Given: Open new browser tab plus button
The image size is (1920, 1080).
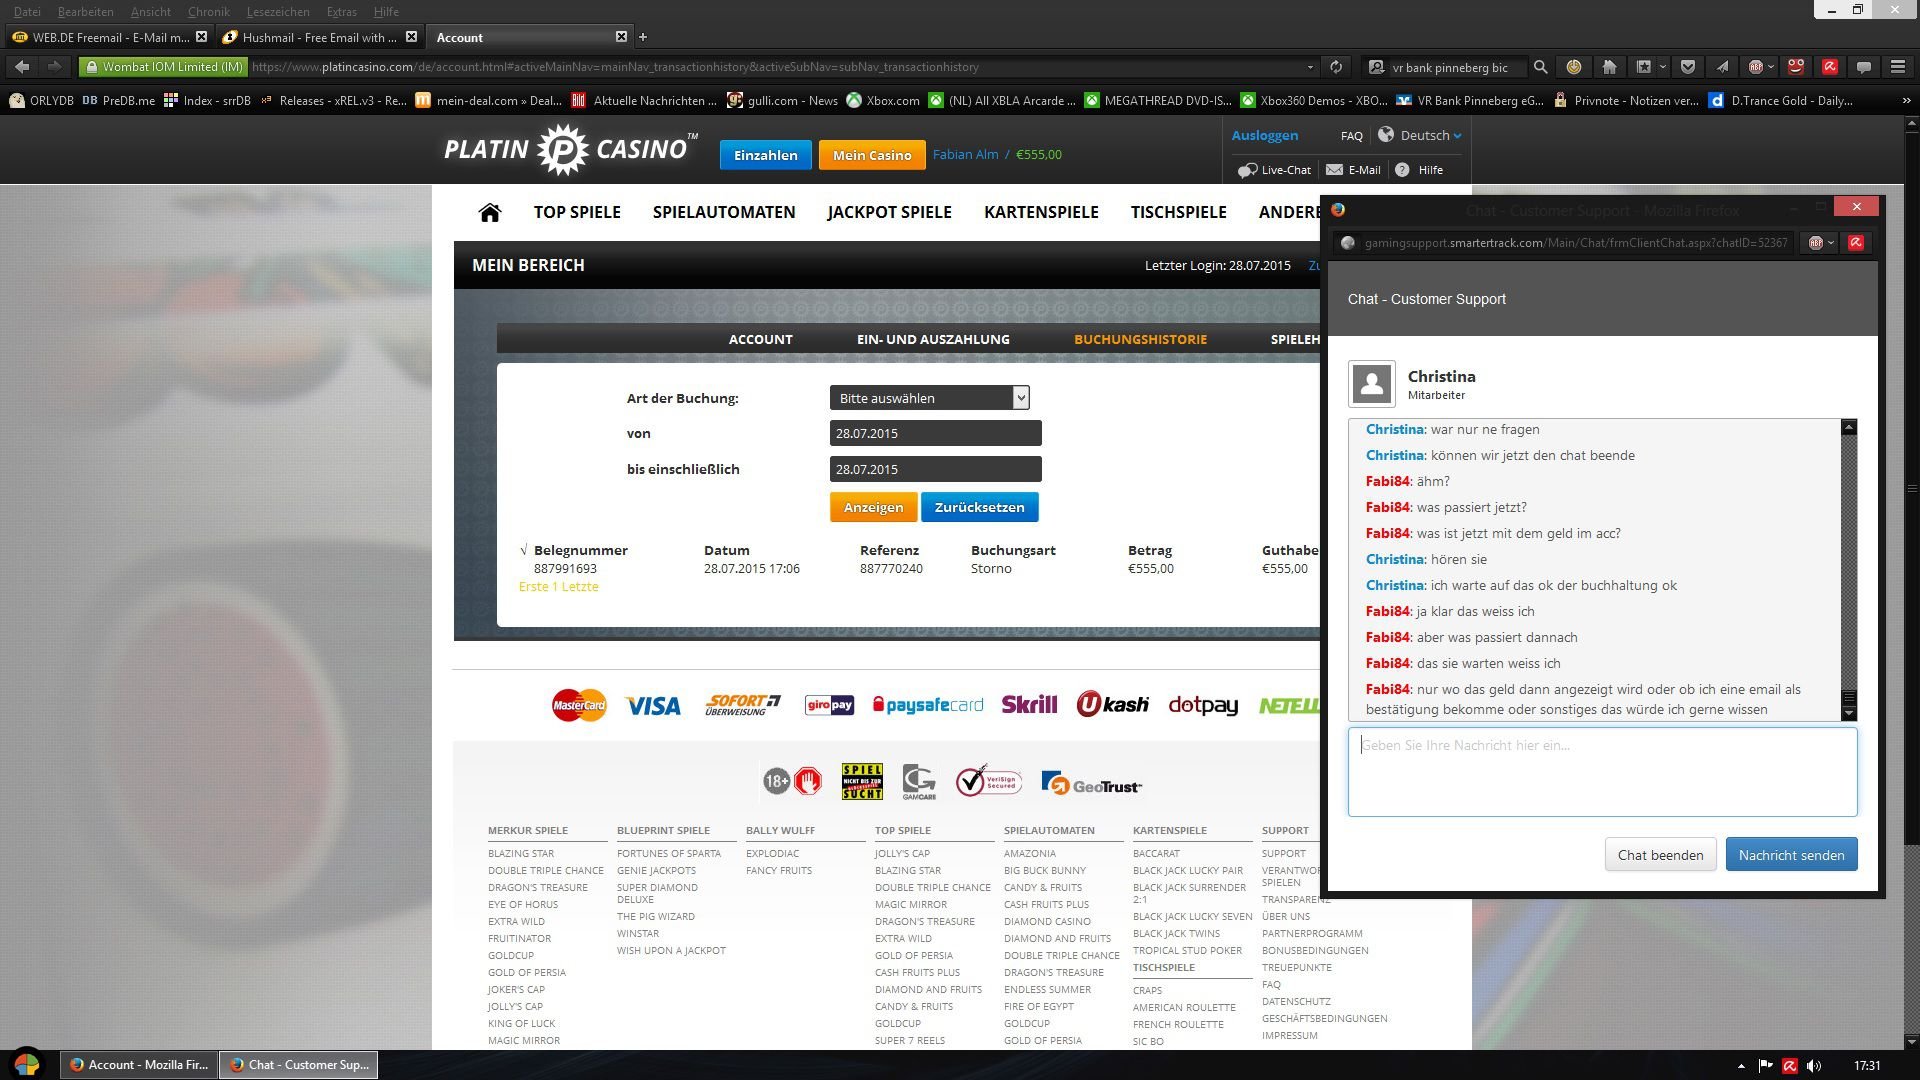Looking at the screenshot, I should coord(643,37).
